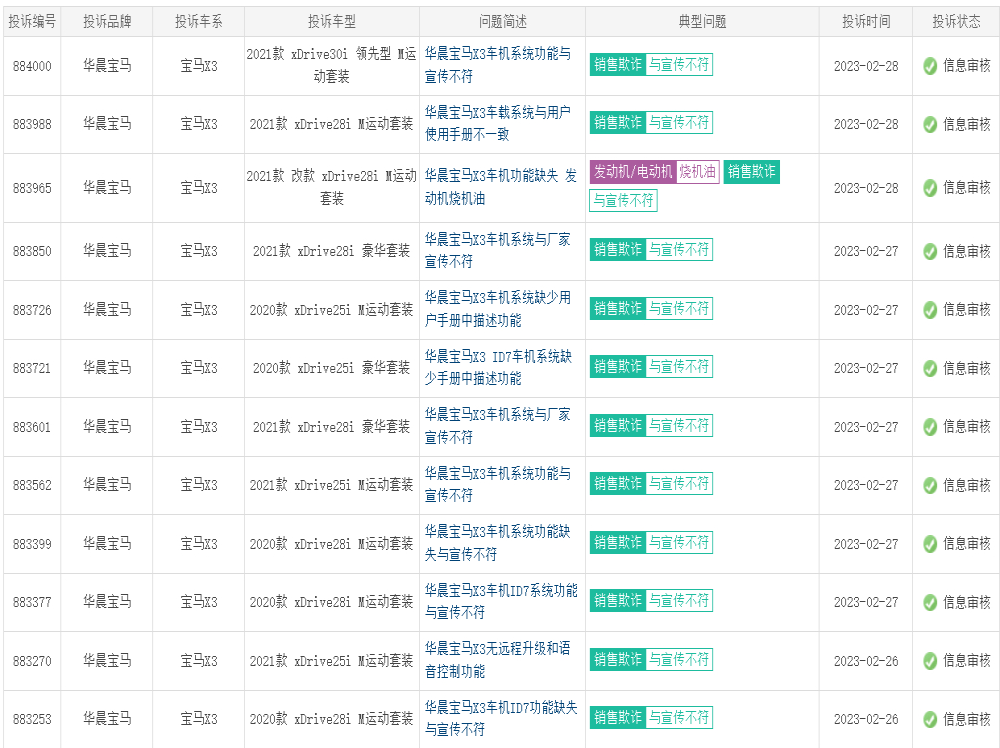The height and width of the screenshot is (748, 1000).
Task: Click model '2021款 改款 xDrive28i M运动套装'
Action: (x=331, y=187)
